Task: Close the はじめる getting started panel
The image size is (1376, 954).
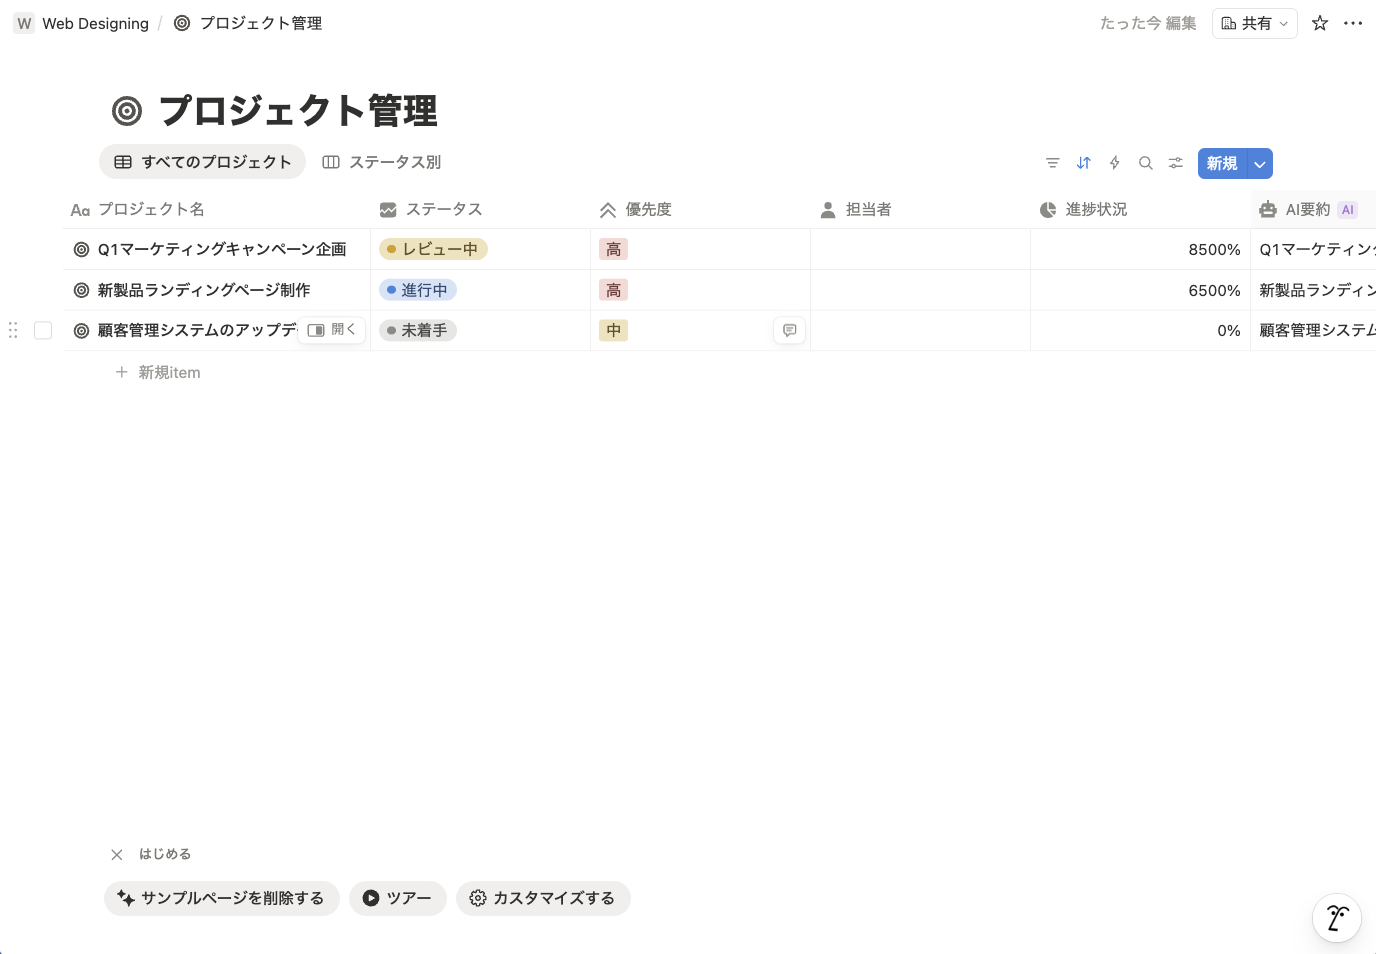Action: 117,854
